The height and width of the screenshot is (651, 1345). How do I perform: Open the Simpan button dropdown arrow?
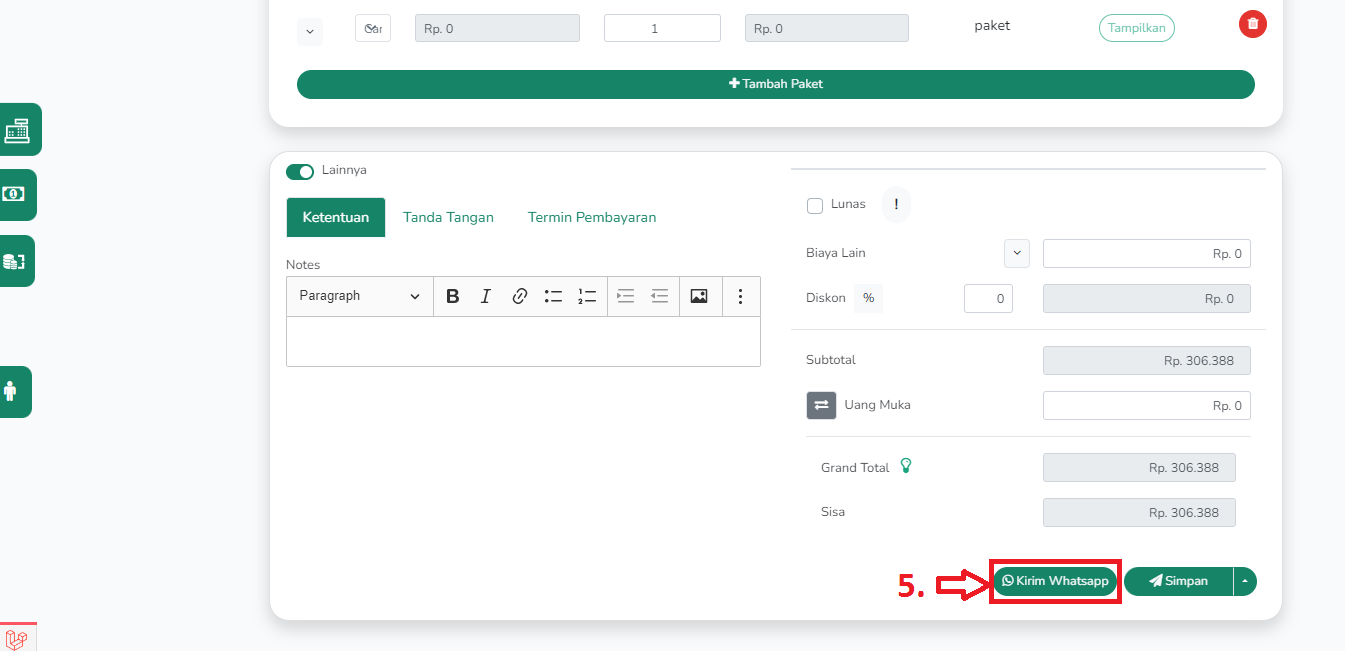click(1245, 581)
